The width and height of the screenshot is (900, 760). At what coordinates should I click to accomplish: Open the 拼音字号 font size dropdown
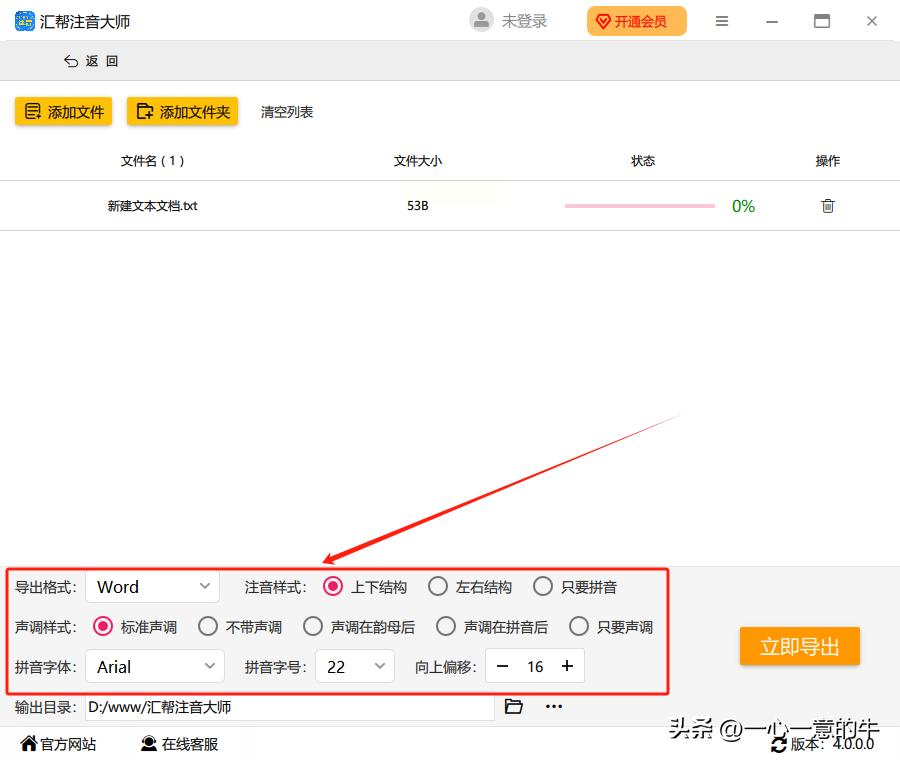point(355,666)
